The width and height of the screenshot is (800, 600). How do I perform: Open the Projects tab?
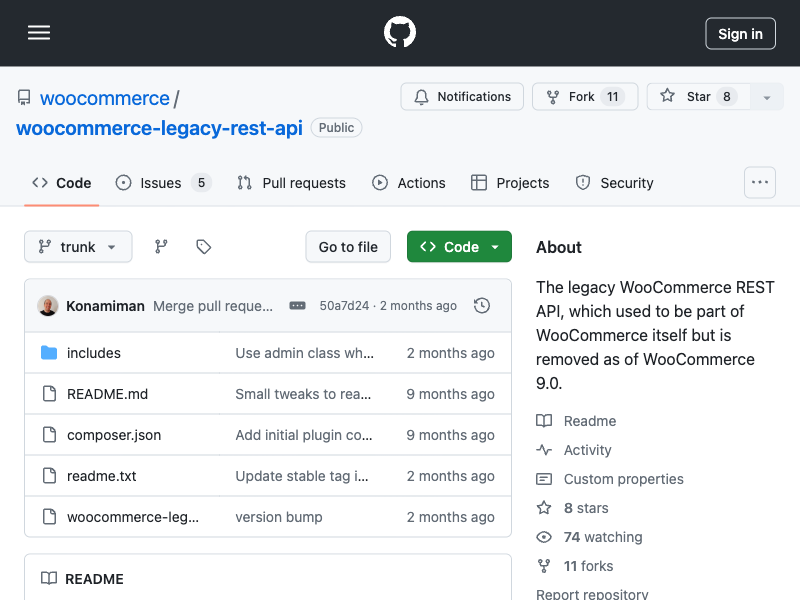[510, 183]
